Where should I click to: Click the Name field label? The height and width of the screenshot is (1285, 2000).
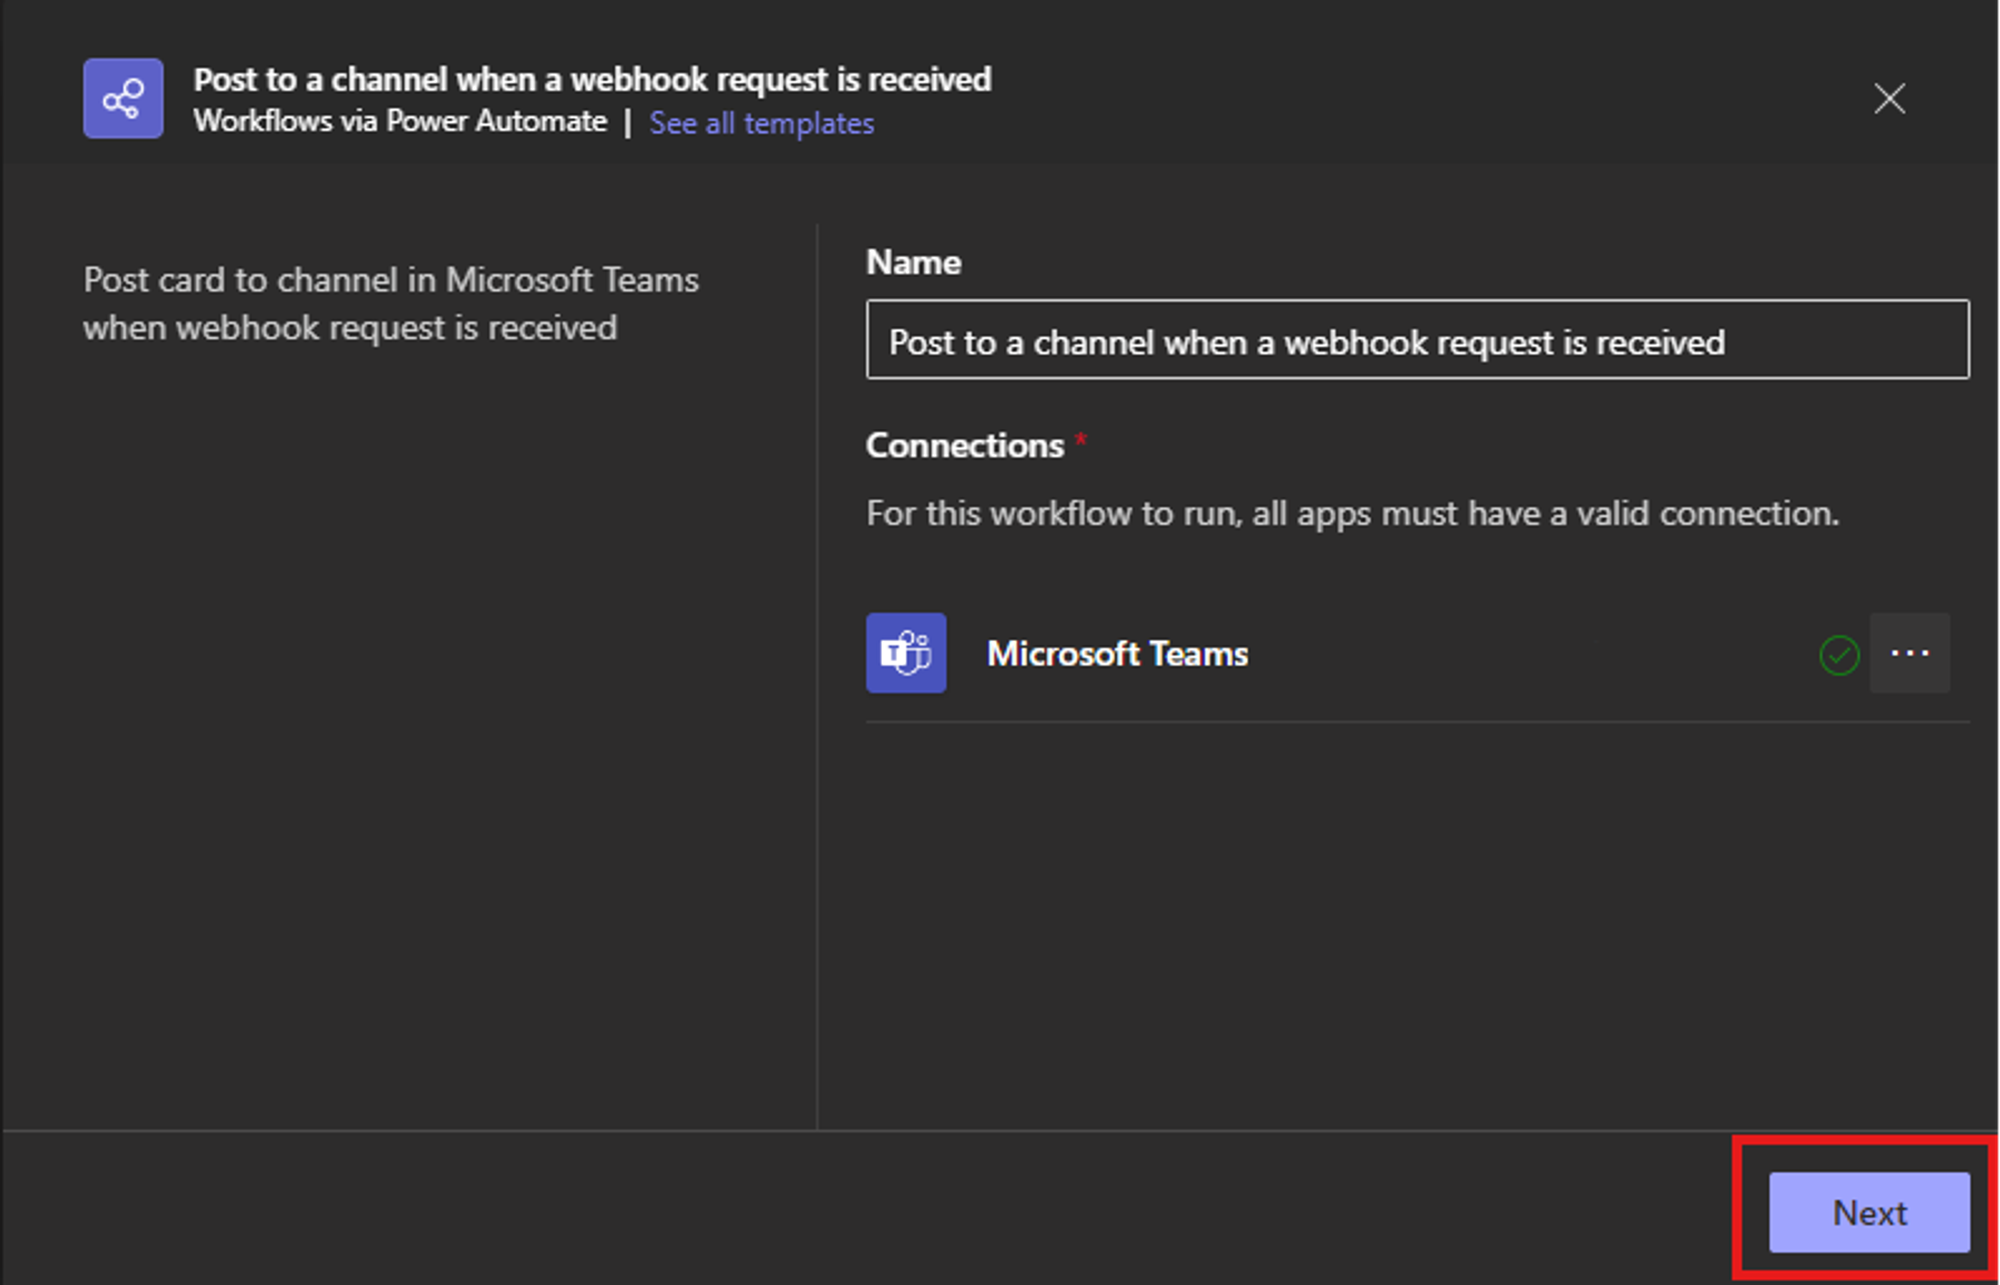[913, 262]
